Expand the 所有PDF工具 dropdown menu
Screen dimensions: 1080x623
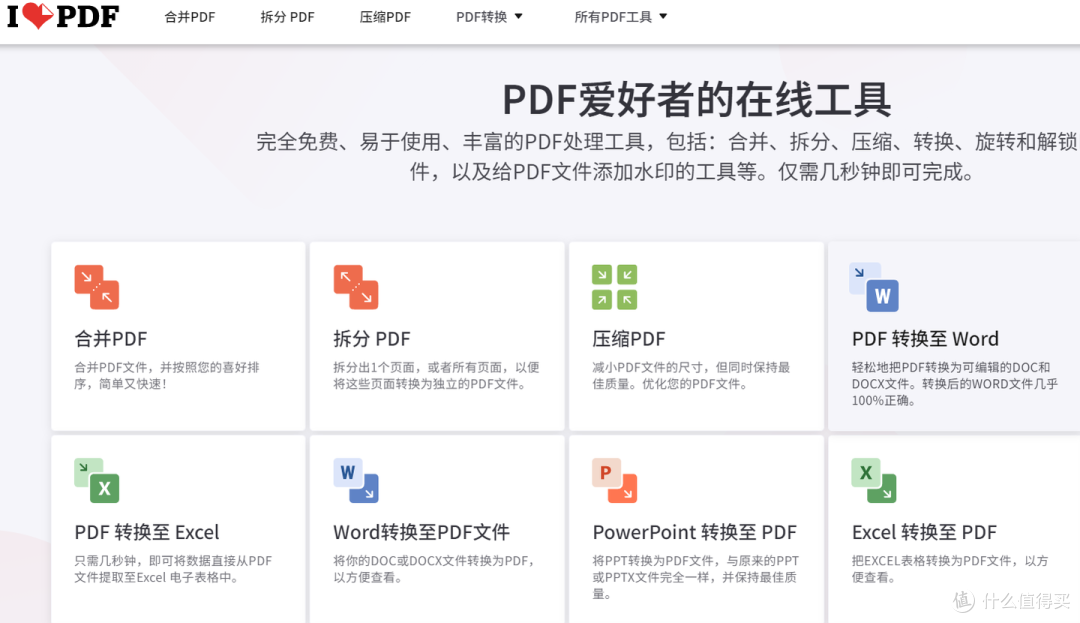pyautogui.click(x=621, y=17)
